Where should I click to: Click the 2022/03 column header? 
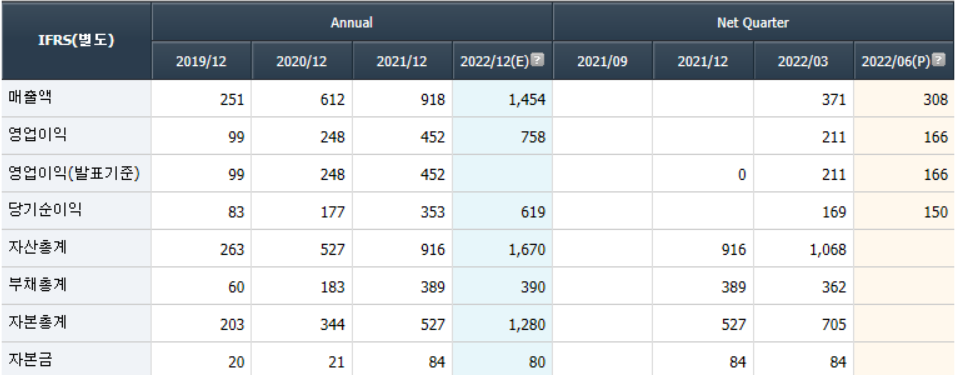[x=803, y=62]
